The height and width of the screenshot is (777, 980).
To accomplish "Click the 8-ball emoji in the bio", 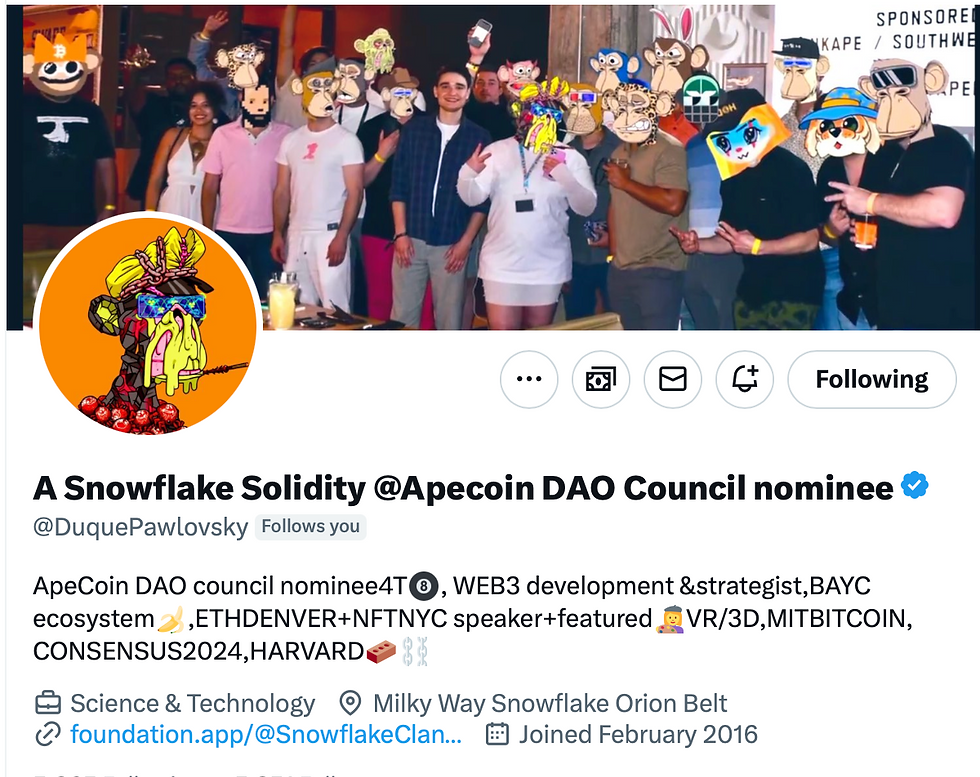I will point(424,586).
